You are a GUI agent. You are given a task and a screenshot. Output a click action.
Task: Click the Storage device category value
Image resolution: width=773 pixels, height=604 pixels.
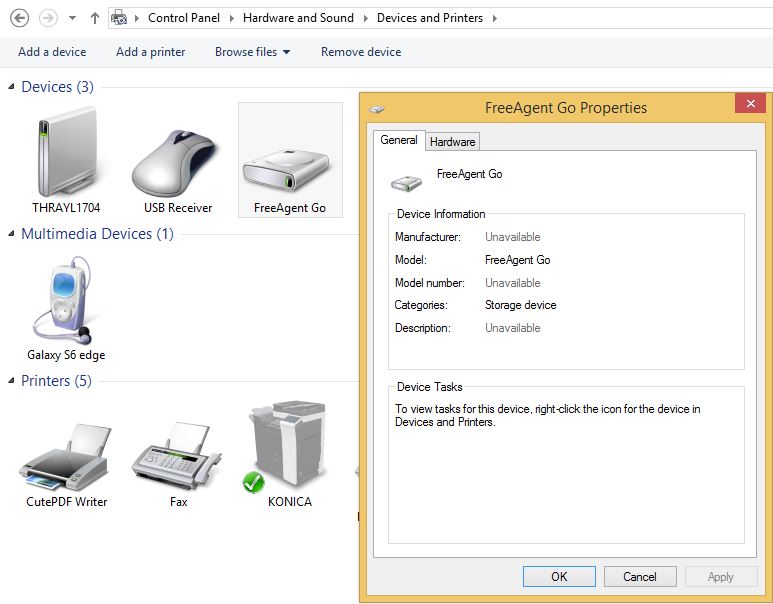[x=521, y=305]
